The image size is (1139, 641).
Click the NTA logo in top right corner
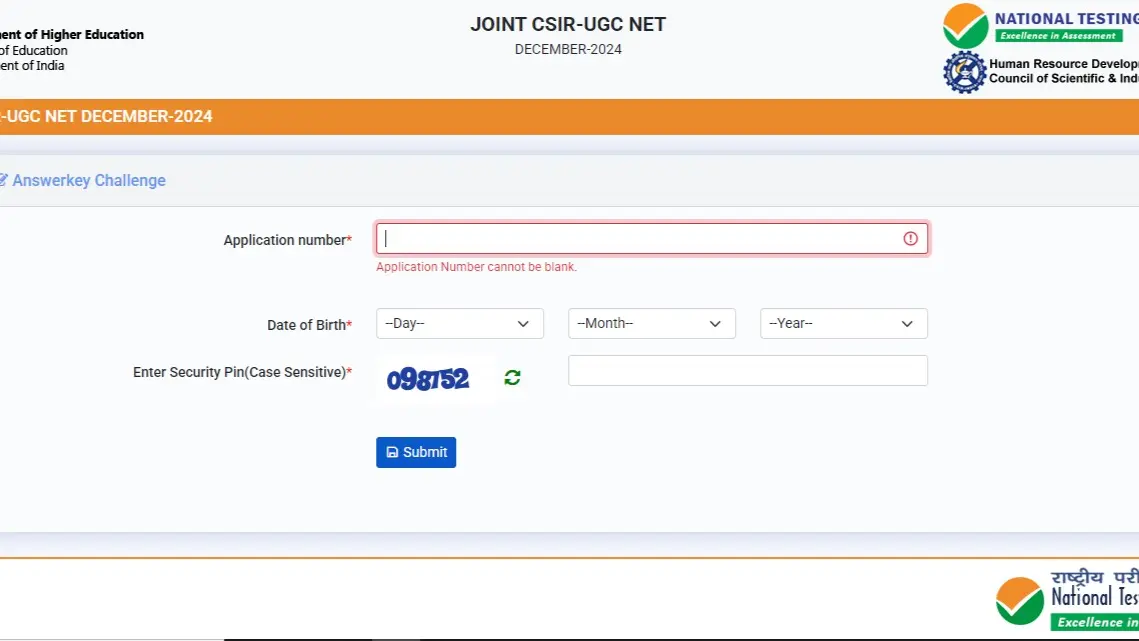point(963,25)
